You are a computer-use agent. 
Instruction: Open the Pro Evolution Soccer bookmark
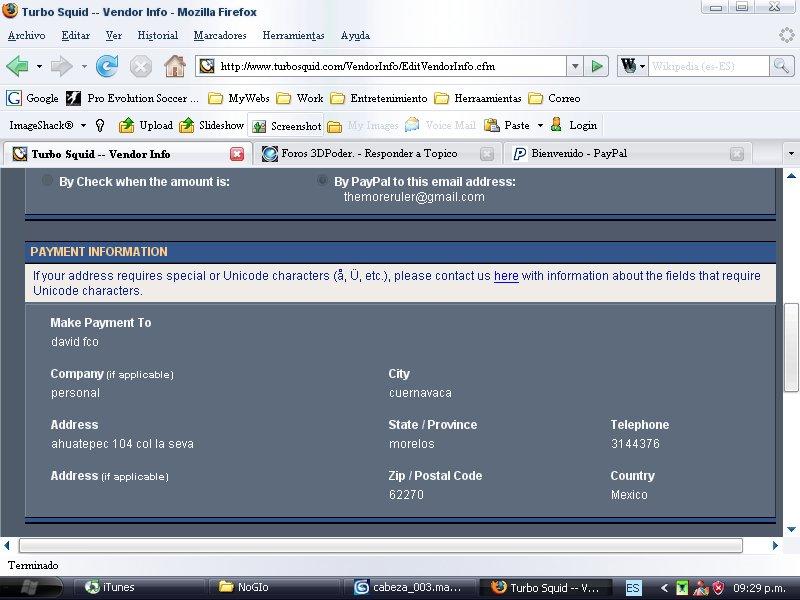pyautogui.click(x=132, y=98)
